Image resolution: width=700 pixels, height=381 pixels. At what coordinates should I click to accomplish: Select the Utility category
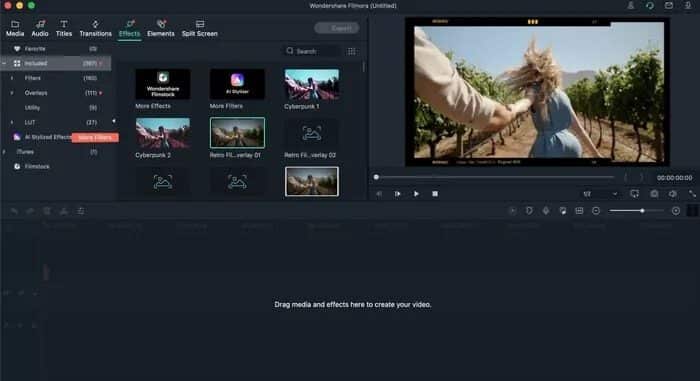pyautogui.click(x=55, y=108)
